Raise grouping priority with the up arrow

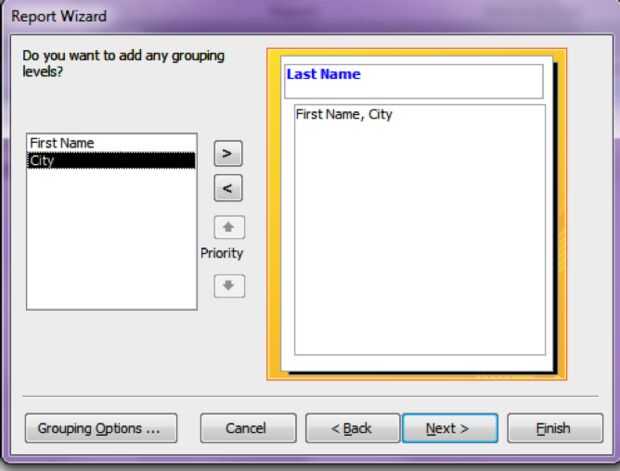click(229, 227)
